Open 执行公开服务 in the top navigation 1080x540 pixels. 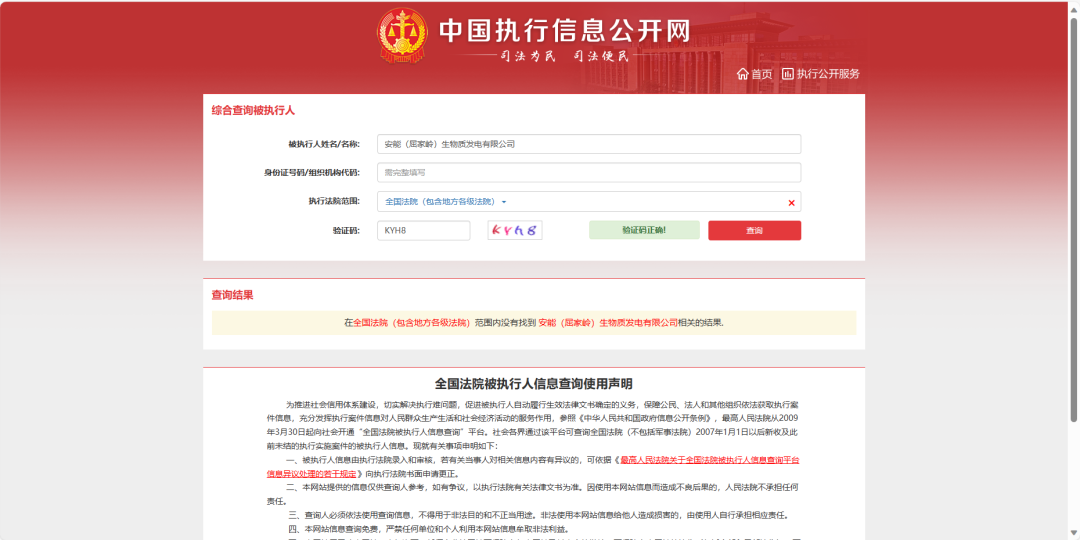pos(827,74)
